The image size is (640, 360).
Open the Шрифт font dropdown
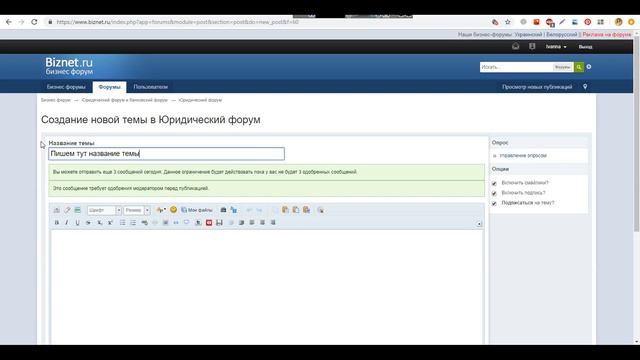click(x=104, y=210)
